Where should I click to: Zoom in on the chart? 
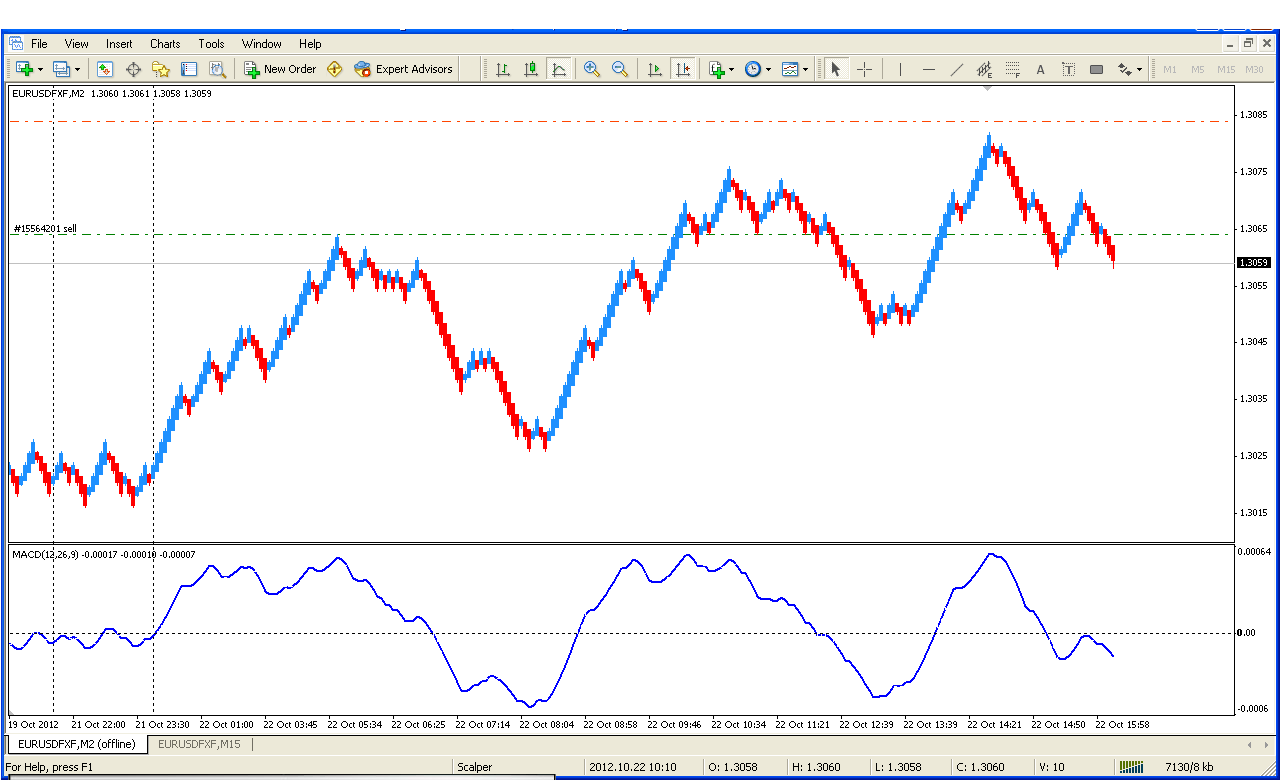point(592,69)
